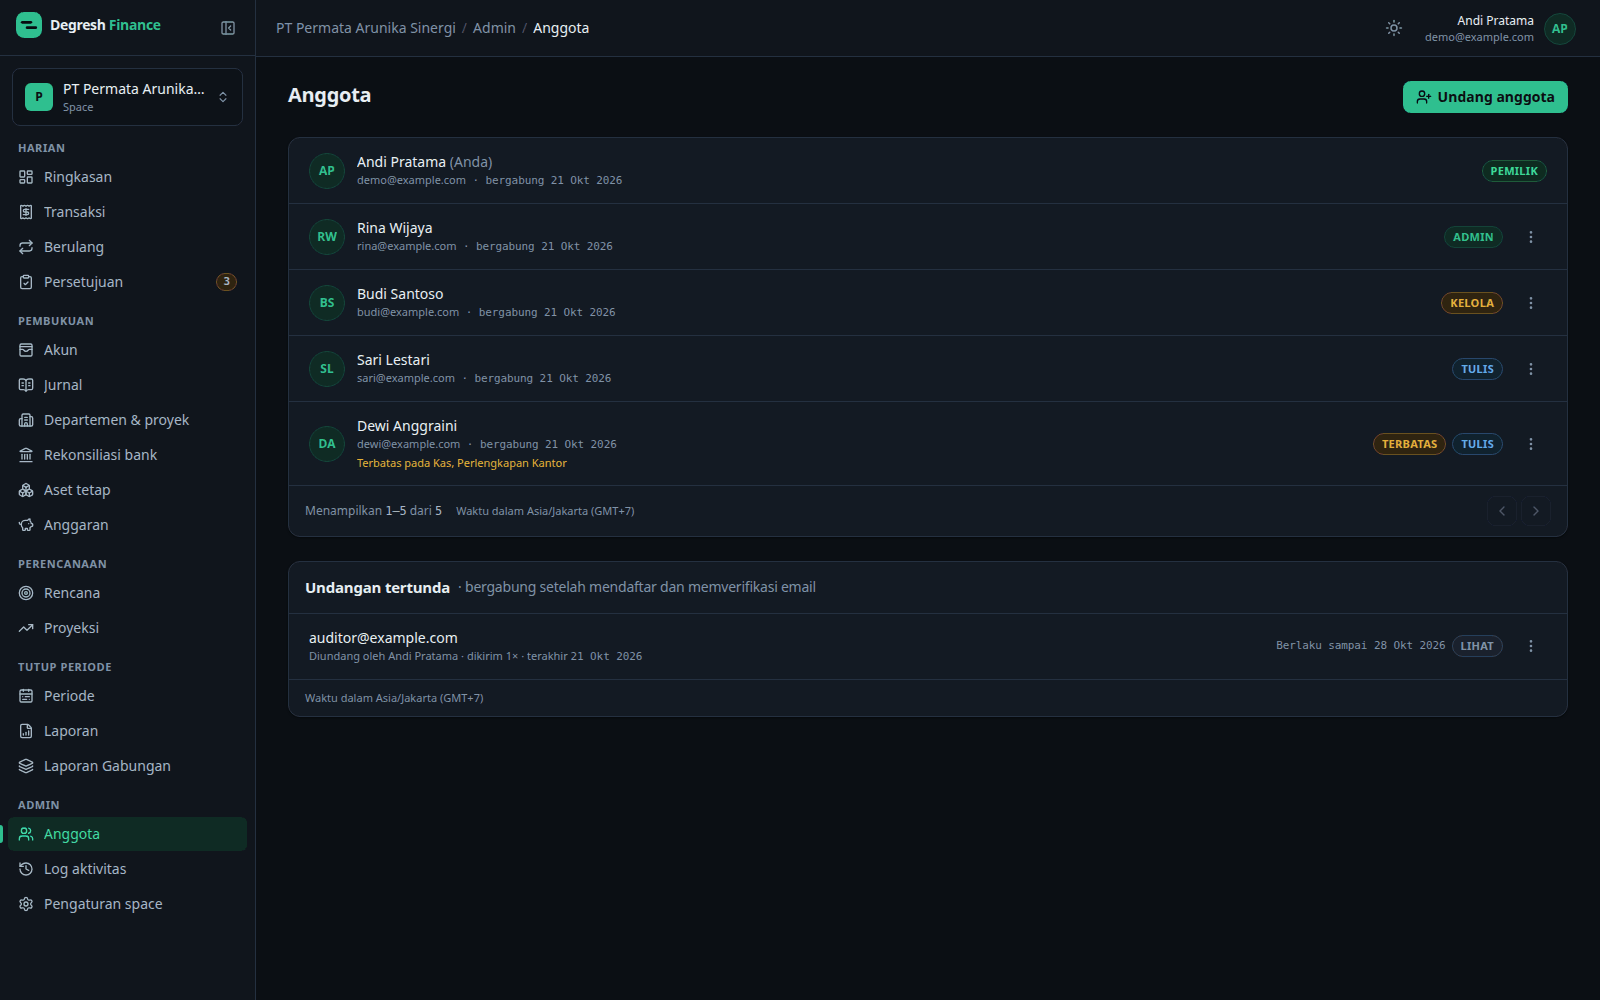The height and width of the screenshot is (1000, 1600).
Task: Click the Laporan document icon
Action: point(26,731)
